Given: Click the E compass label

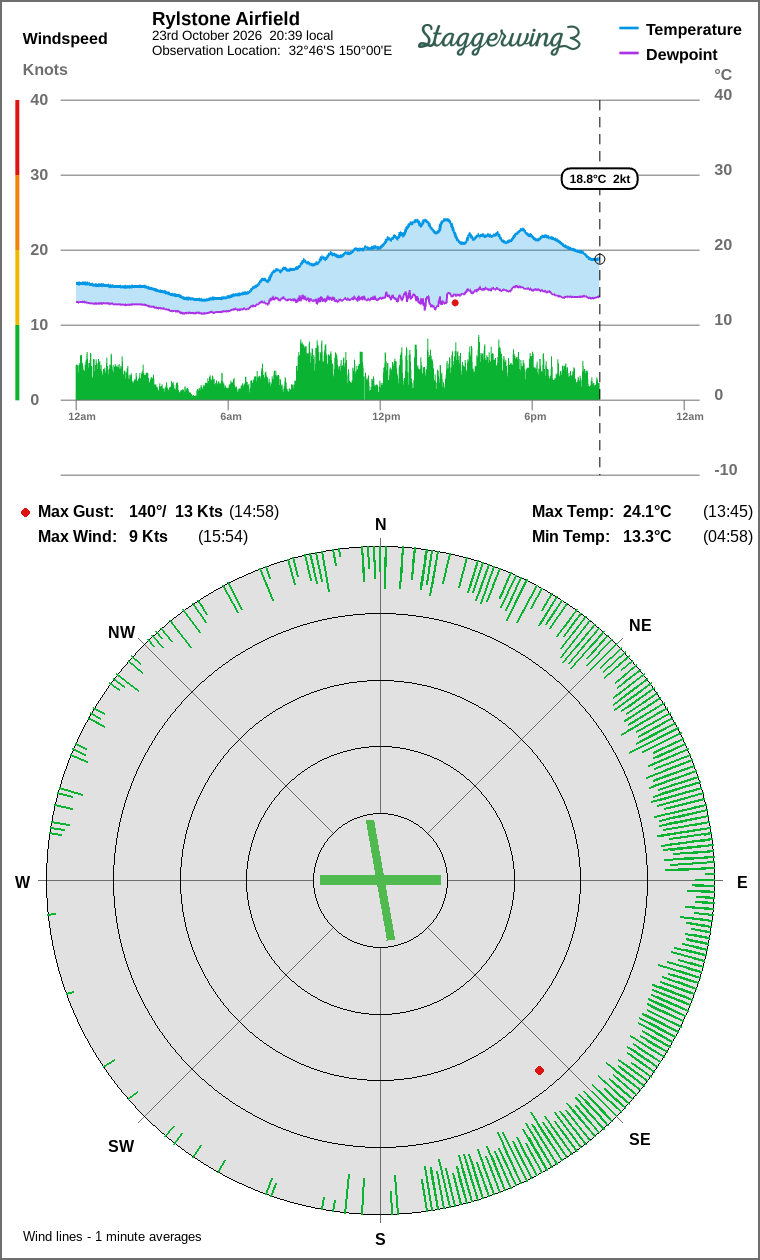Looking at the screenshot, I should pos(742,882).
